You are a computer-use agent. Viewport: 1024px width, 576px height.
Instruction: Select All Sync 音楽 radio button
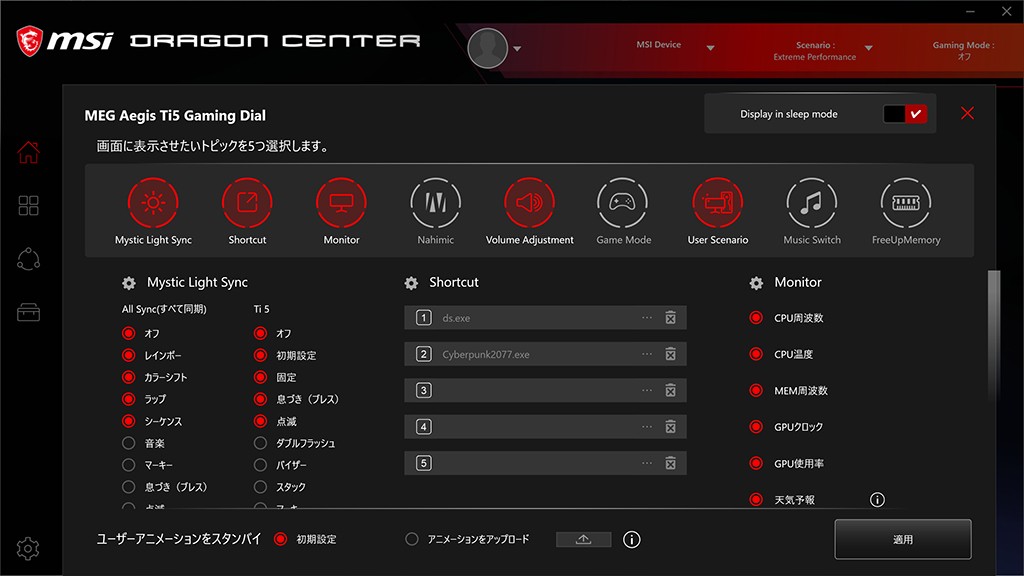(x=129, y=443)
